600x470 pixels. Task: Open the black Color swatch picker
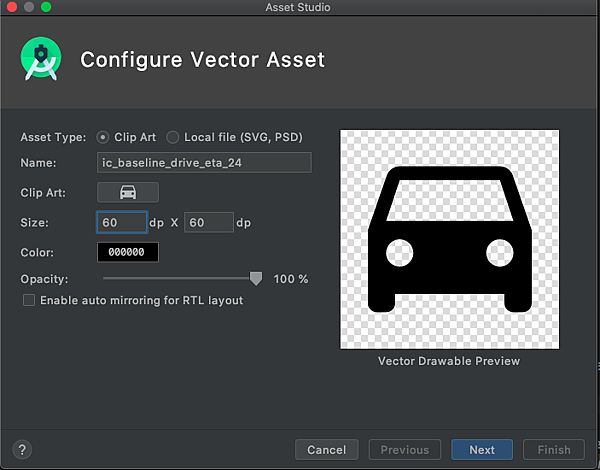127,252
